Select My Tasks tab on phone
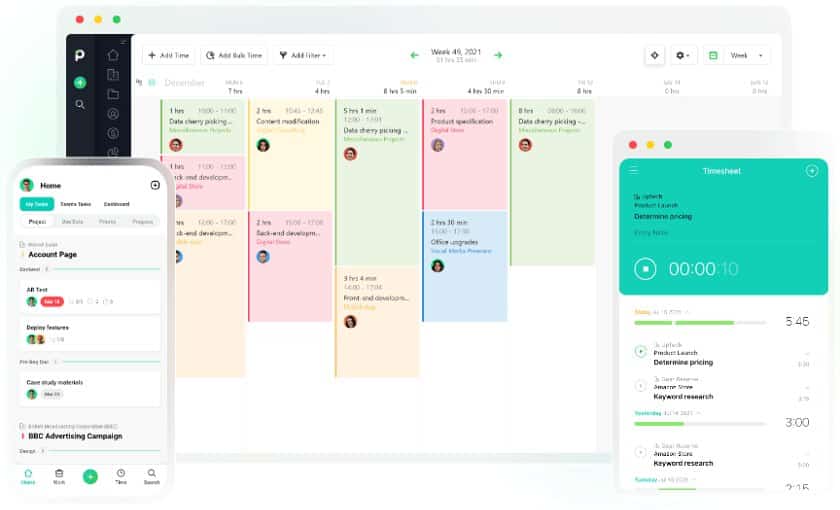 [37, 204]
